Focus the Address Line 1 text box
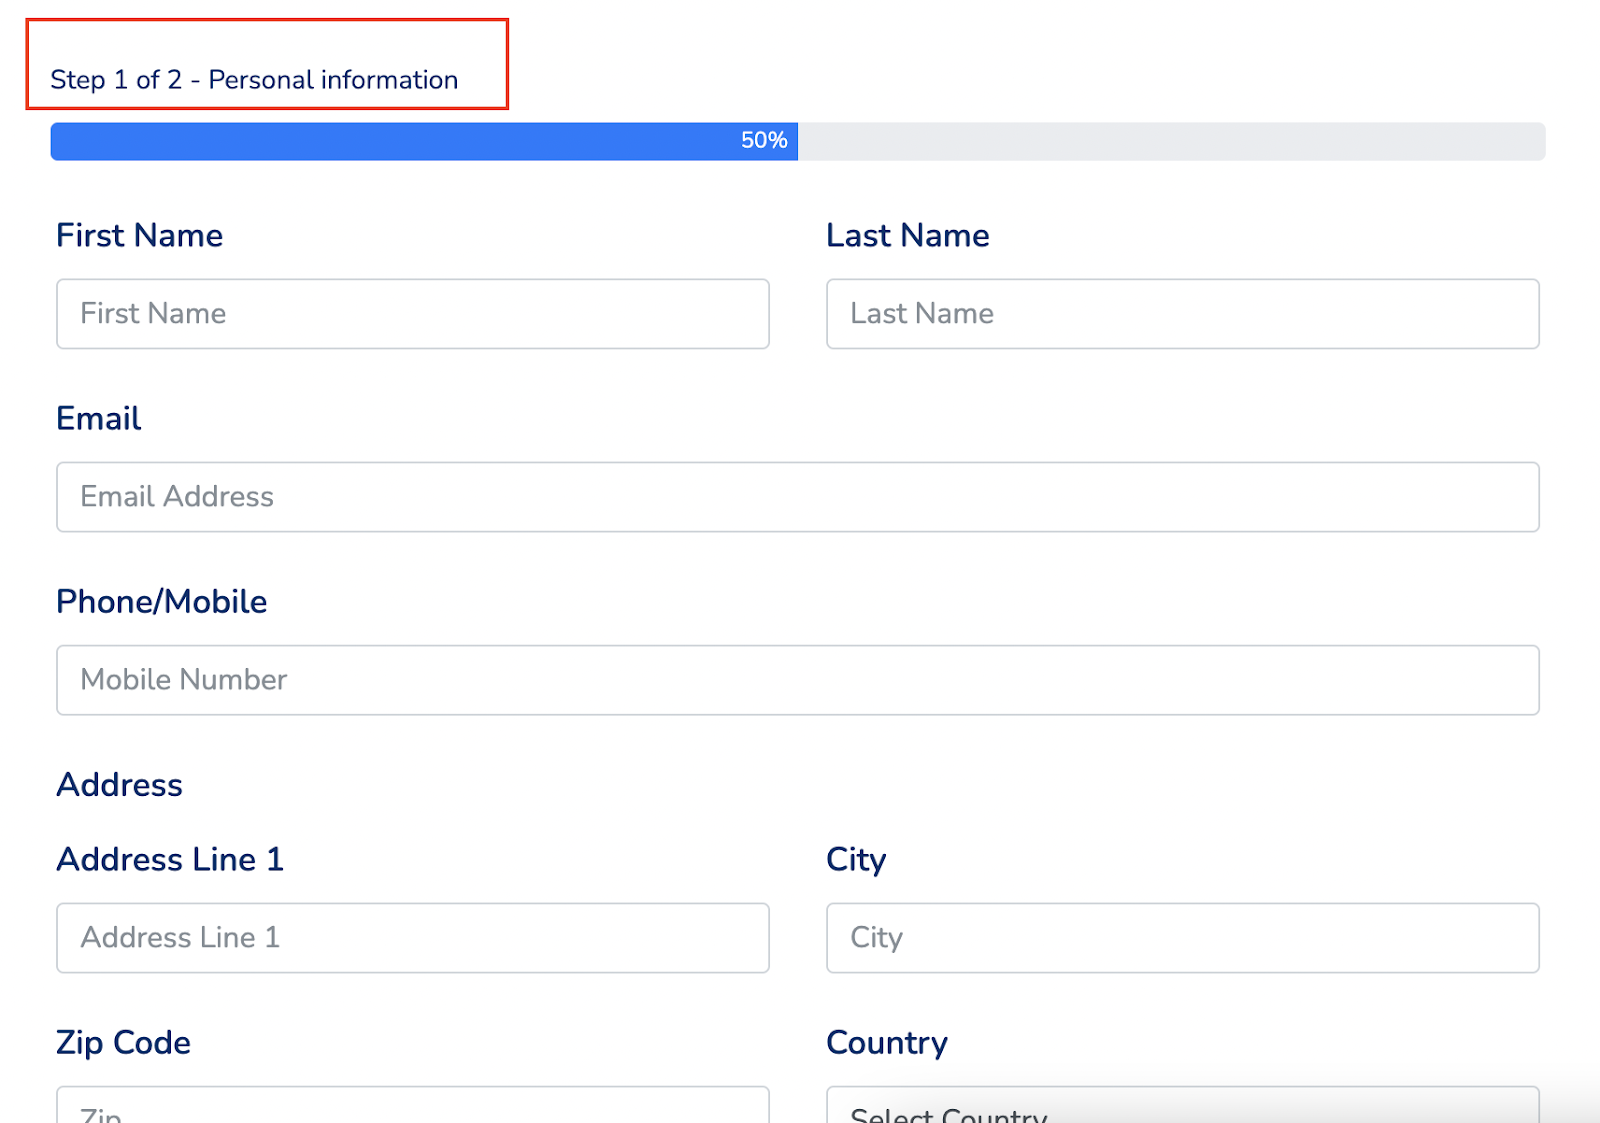Image resolution: width=1600 pixels, height=1123 pixels. (x=413, y=938)
